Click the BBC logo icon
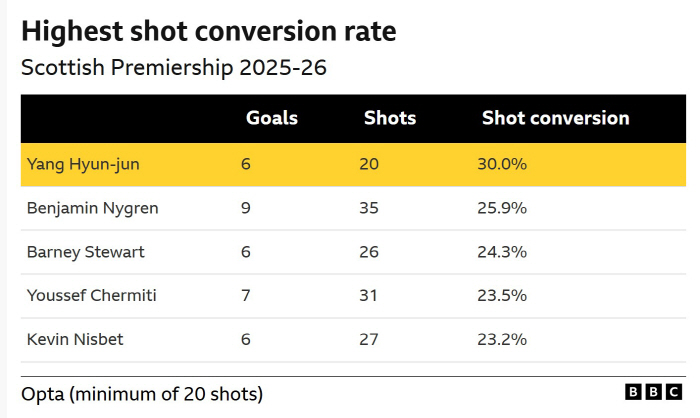Viewport: 700px width, 418px height. [x=655, y=393]
